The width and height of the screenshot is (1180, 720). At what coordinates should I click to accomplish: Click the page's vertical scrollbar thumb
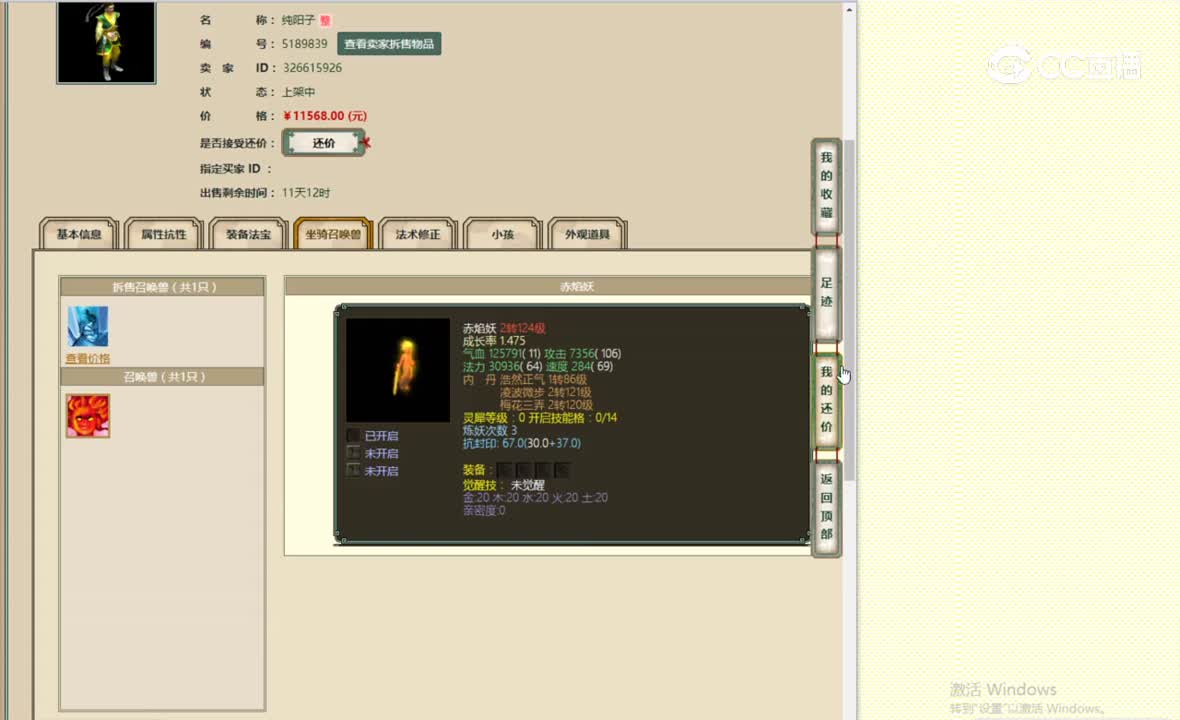pos(850,310)
